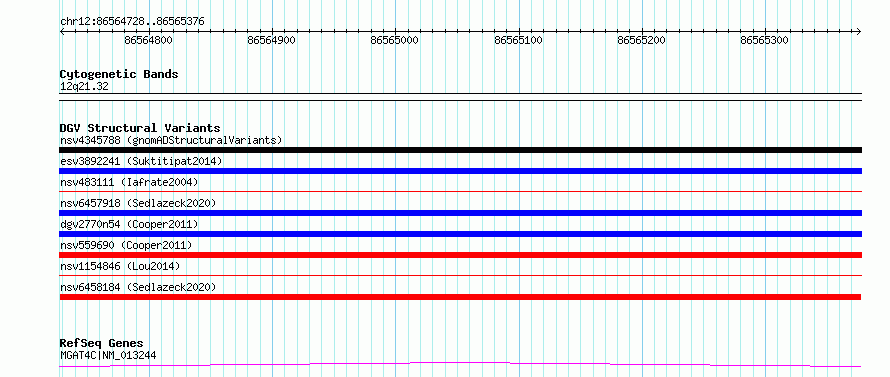The width and height of the screenshot is (890, 377).
Task: Open the nsv1154846 Lou2014 label
Action: click(120, 266)
